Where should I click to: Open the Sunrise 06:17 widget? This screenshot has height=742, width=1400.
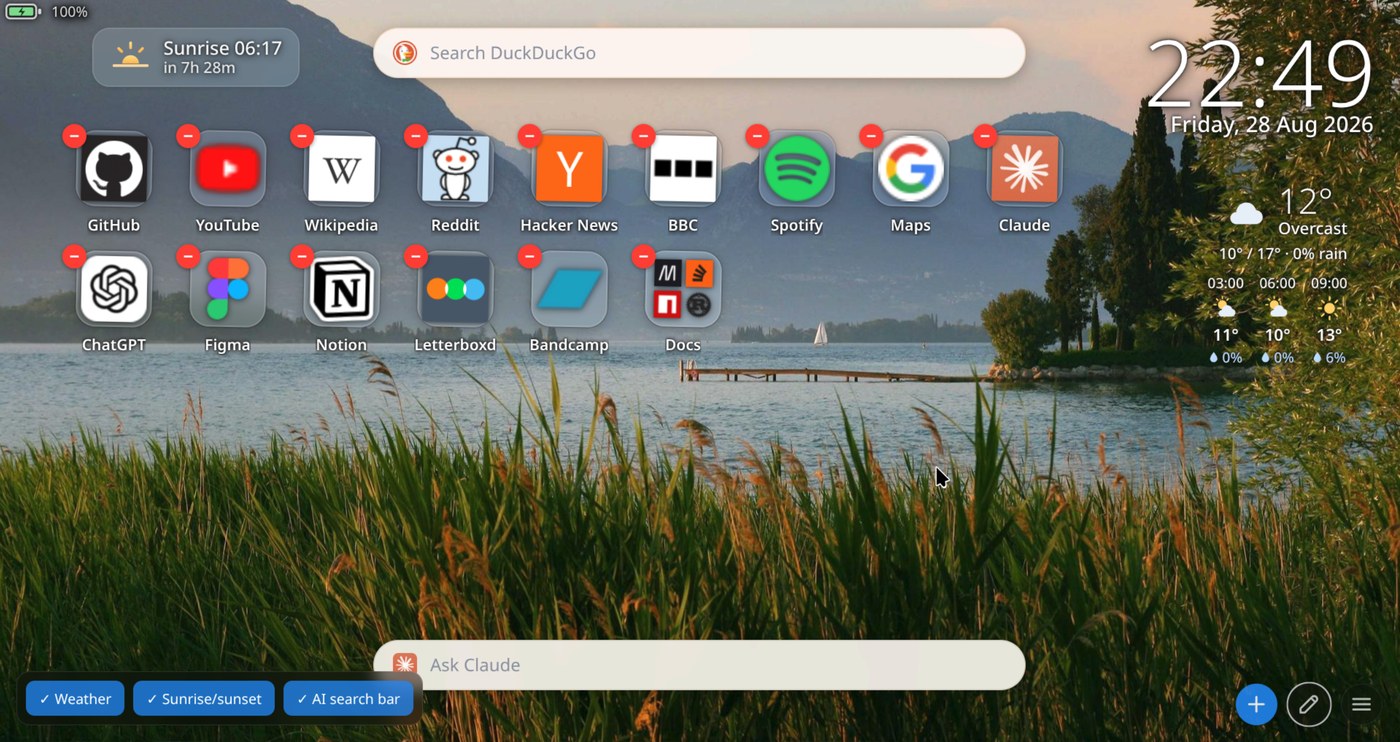[x=195, y=57]
